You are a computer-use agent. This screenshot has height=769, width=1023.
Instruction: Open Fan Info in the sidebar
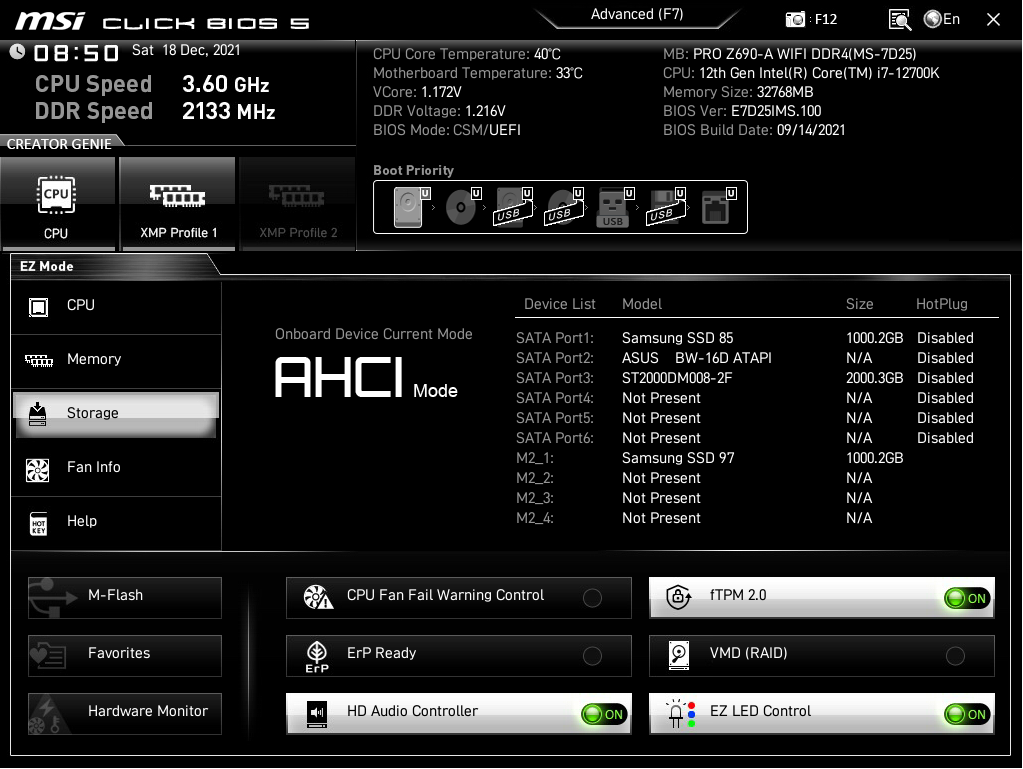116,468
